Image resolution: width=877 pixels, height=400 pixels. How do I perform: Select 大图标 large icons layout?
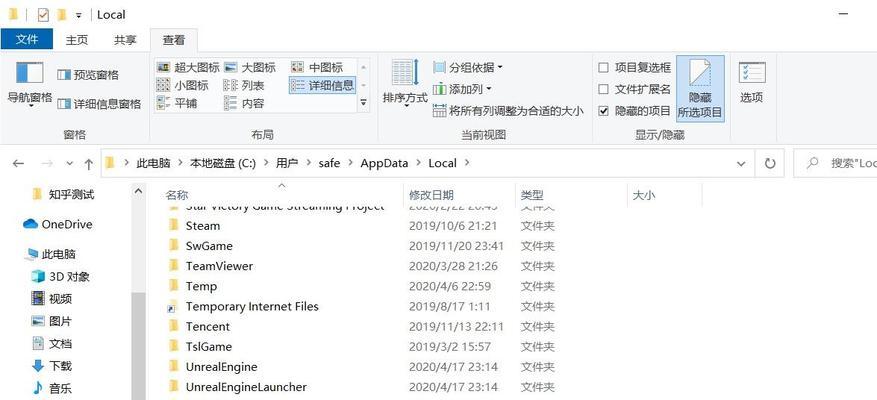click(x=249, y=68)
